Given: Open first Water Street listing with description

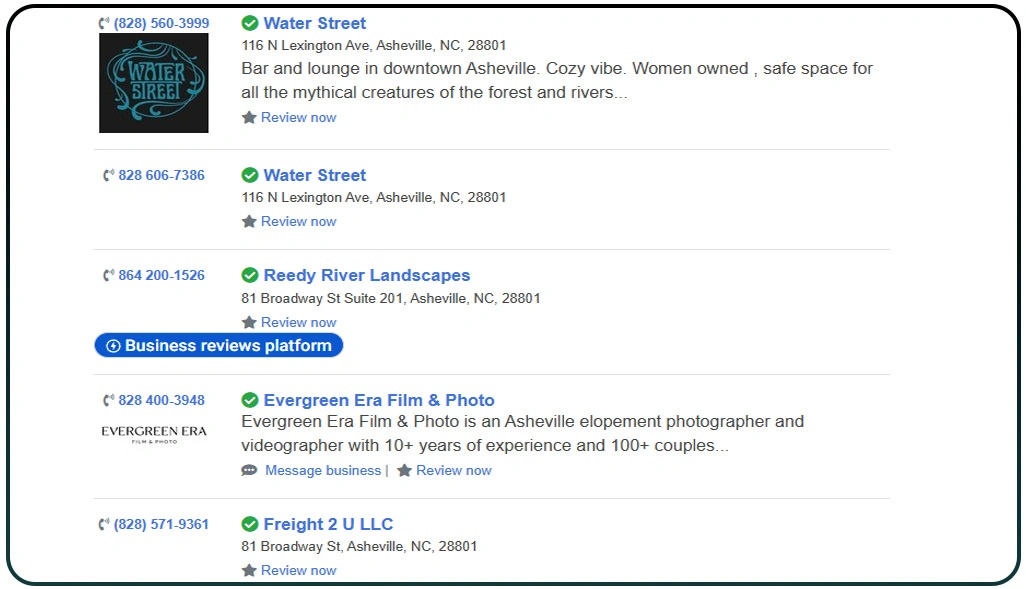Looking at the screenshot, I should click(x=314, y=24).
